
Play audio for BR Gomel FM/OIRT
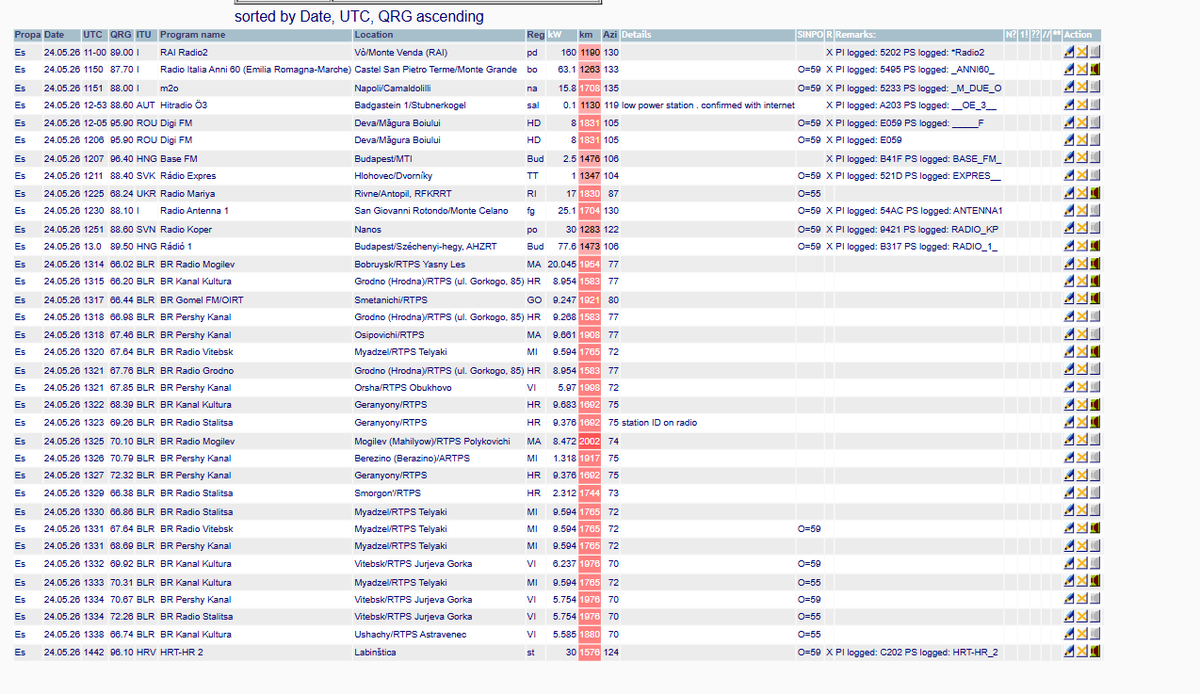coord(1095,299)
